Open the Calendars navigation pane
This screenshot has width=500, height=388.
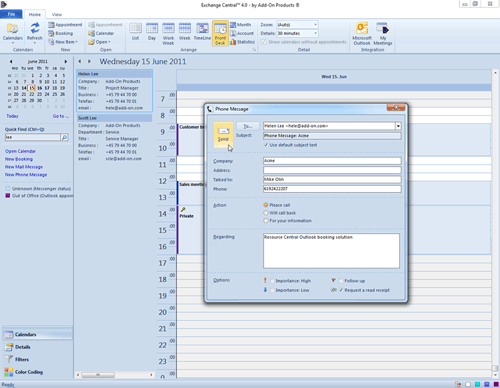[37, 334]
